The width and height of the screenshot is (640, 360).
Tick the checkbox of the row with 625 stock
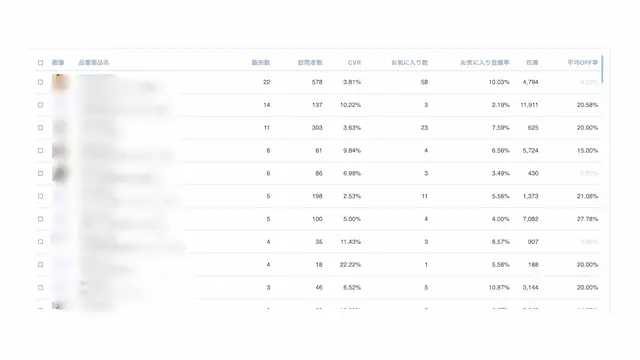[x=40, y=128]
